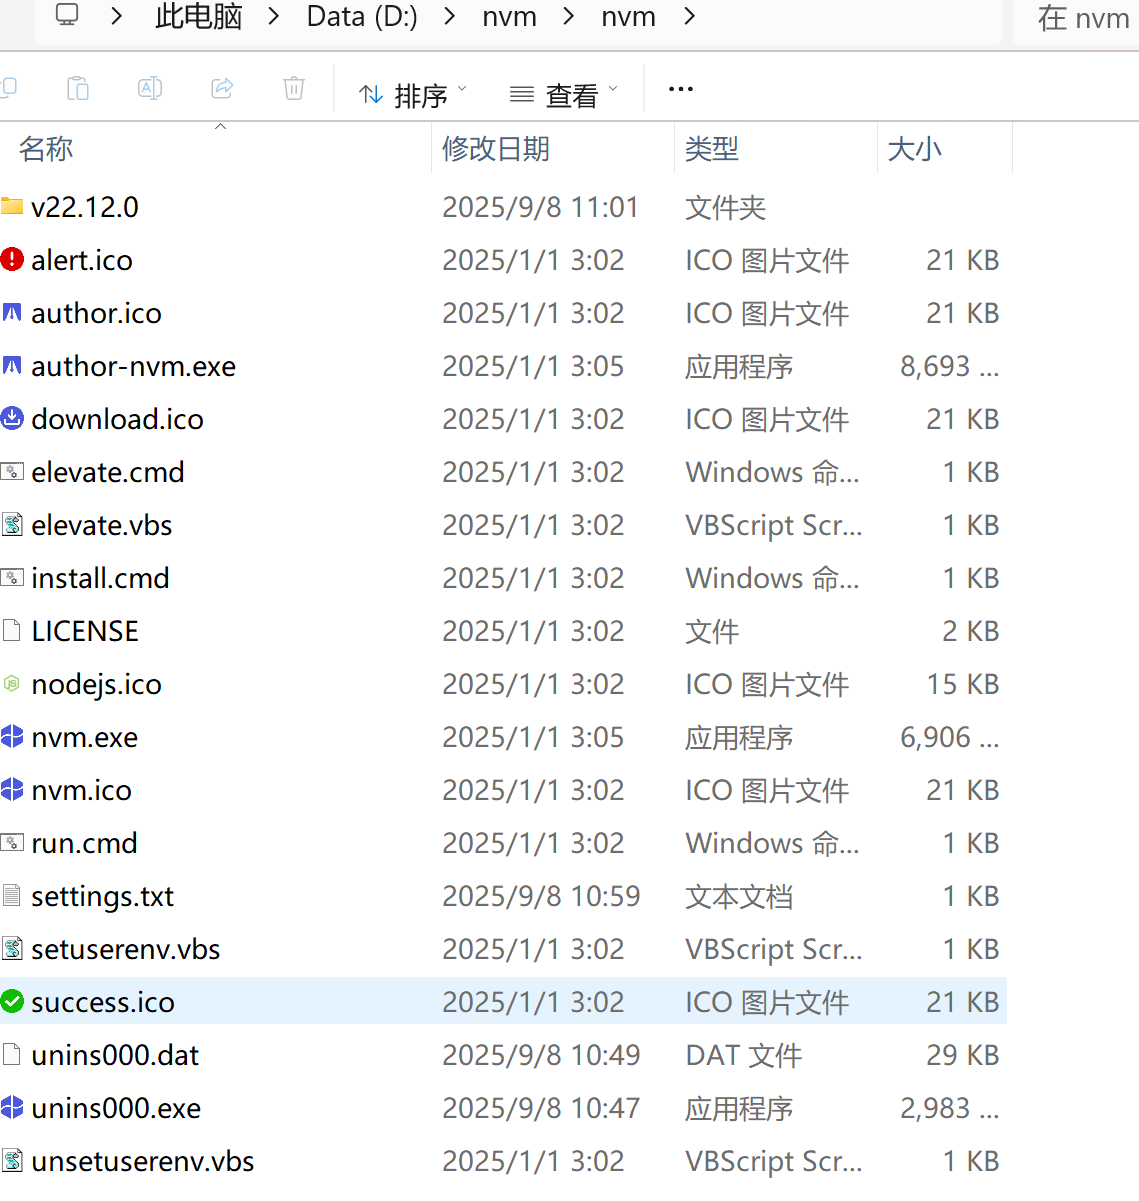Viewport: 1139px width, 1201px height.
Task: Click the download.ico file icon
Action: point(12,419)
